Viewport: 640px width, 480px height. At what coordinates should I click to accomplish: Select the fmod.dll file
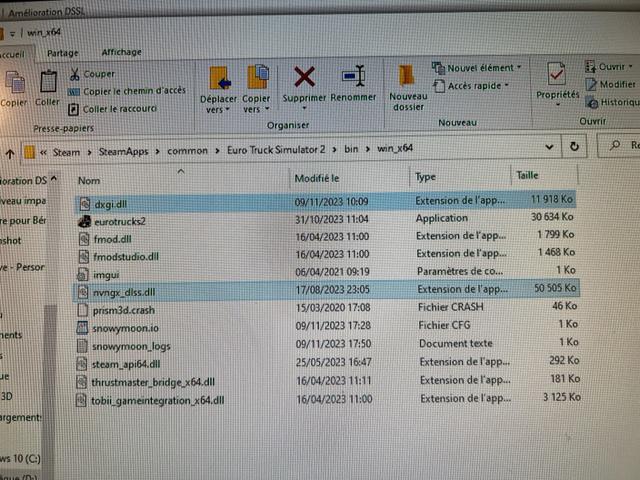click(x=326, y=237)
